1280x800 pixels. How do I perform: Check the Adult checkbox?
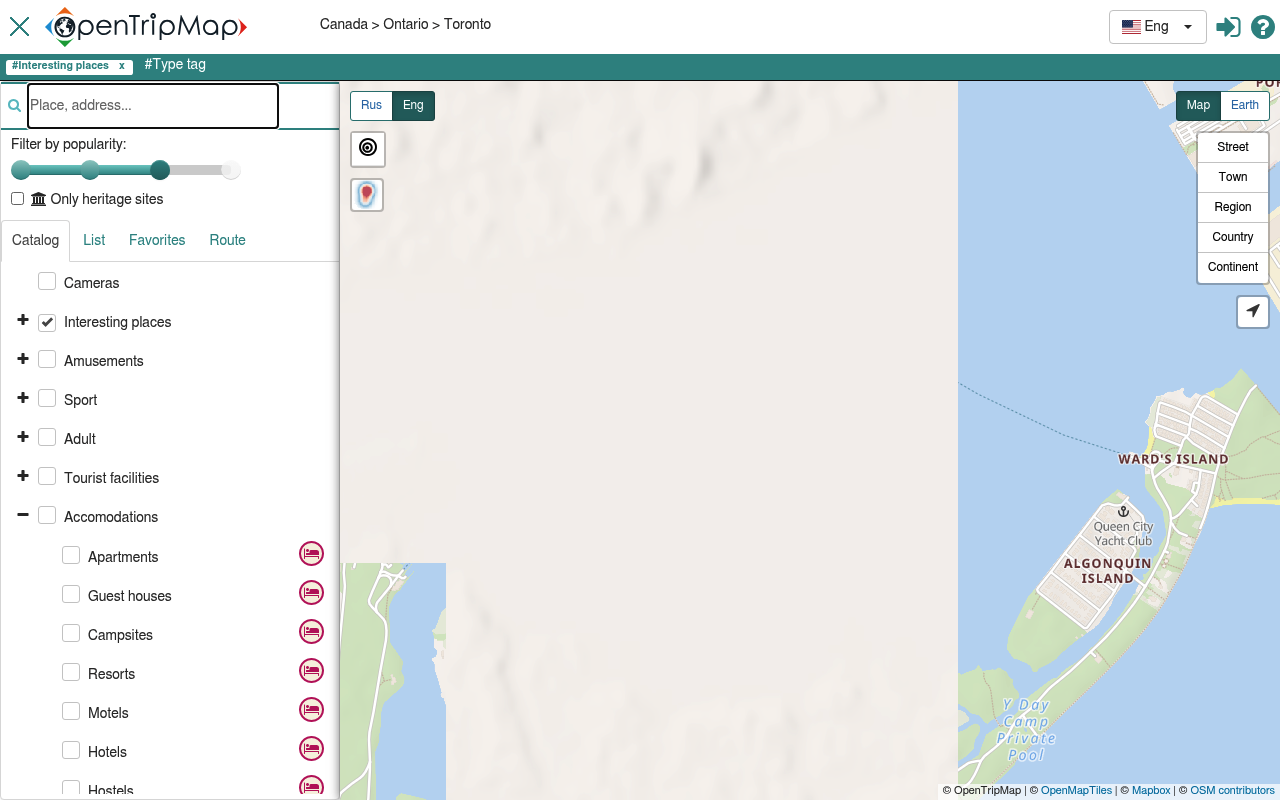point(47,437)
